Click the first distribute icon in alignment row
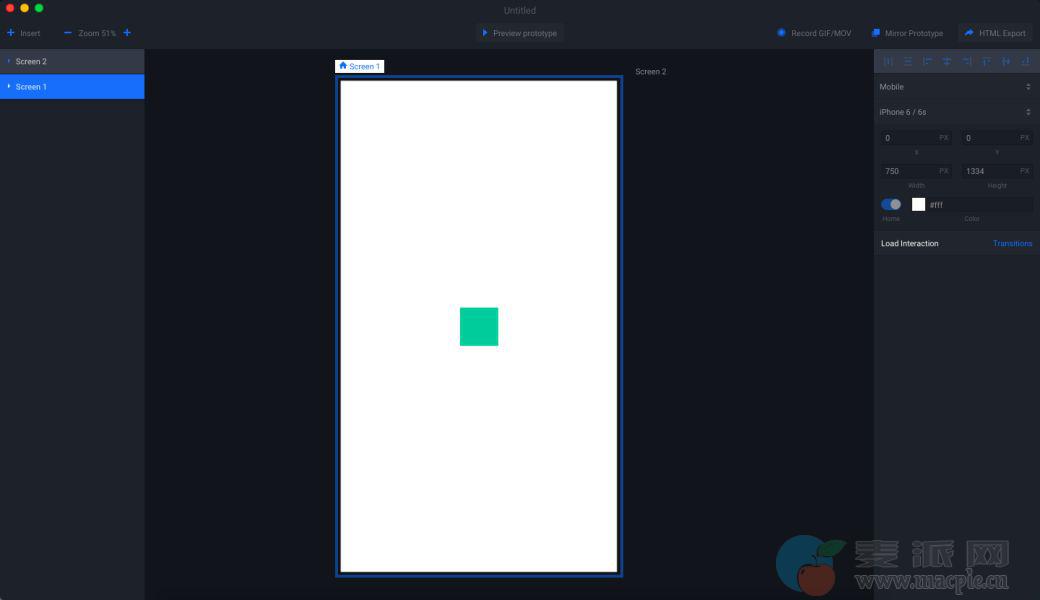The height and width of the screenshot is (600, 1040). tap(888, 61)
